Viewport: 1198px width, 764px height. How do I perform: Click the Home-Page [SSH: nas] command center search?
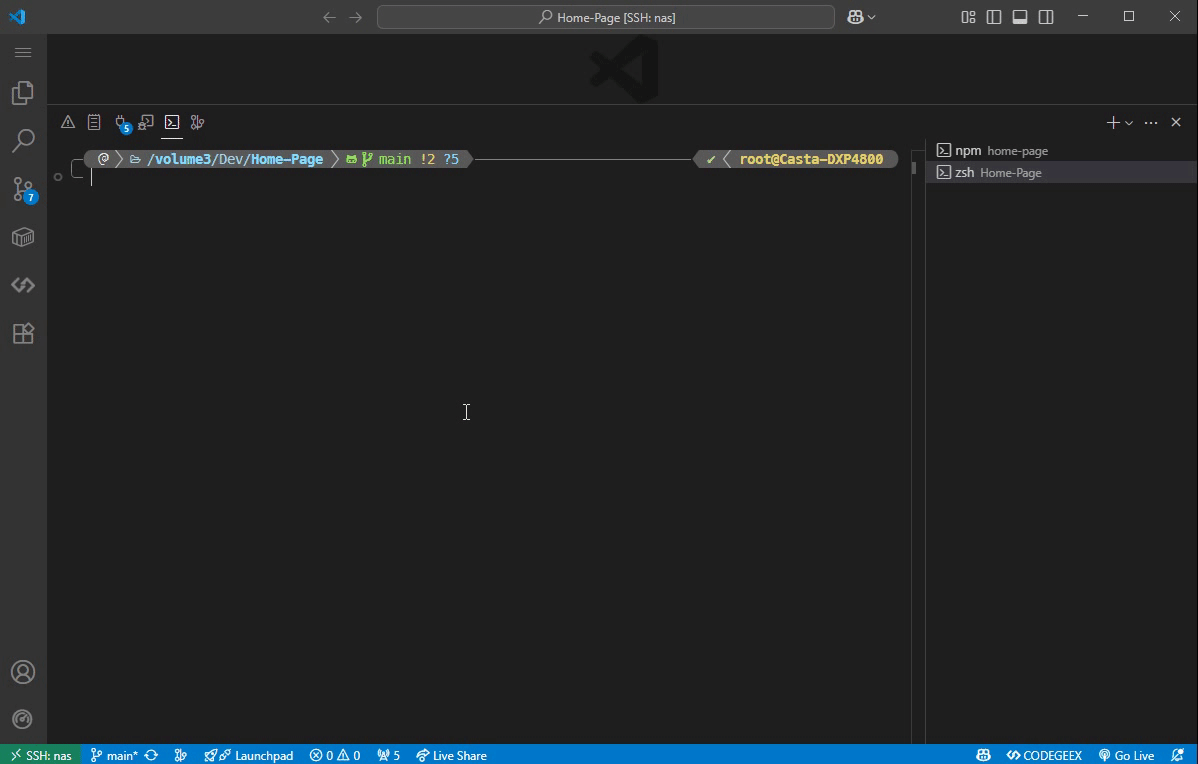pyautogui.click(x=606, y=17)
